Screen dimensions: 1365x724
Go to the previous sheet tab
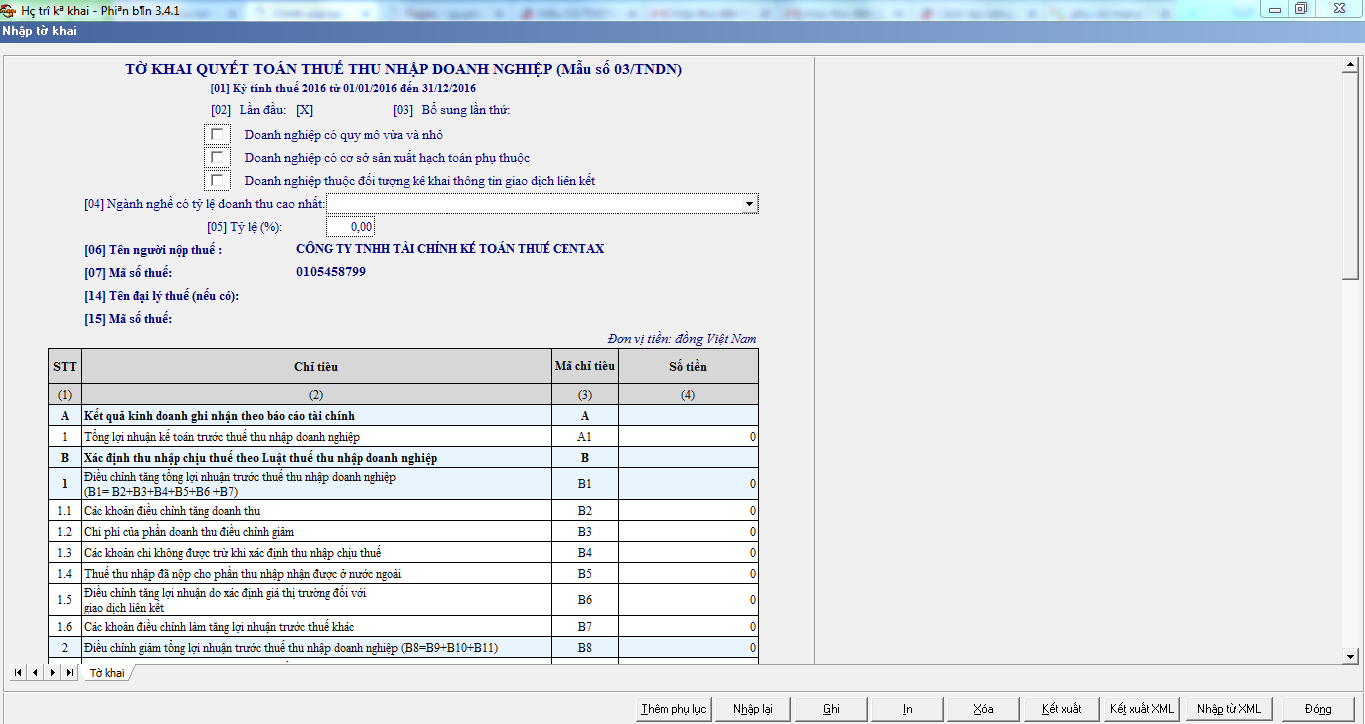click(x=34, y=673)
